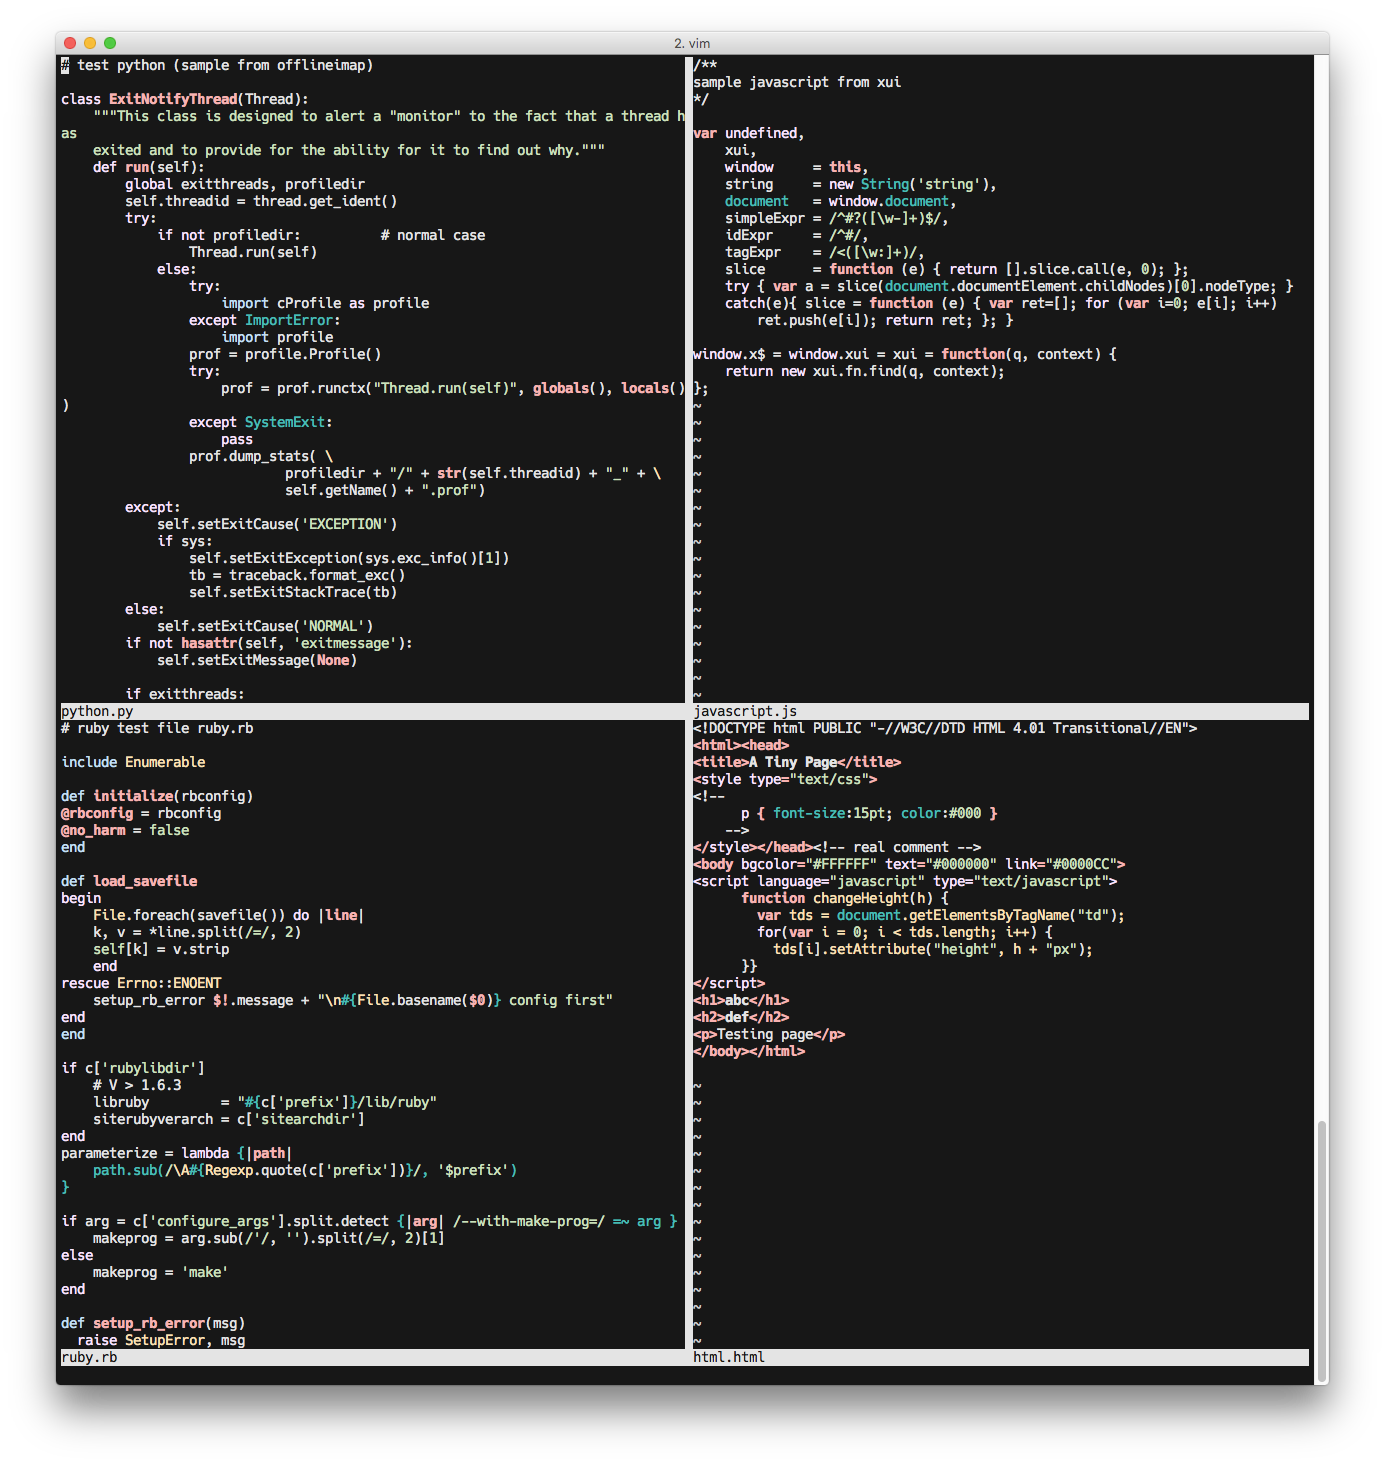Click "self.setExitCause('EXCEPTION')" line
The height and width of the screenshot is (1465, 1385).
(x=277, y=524)
